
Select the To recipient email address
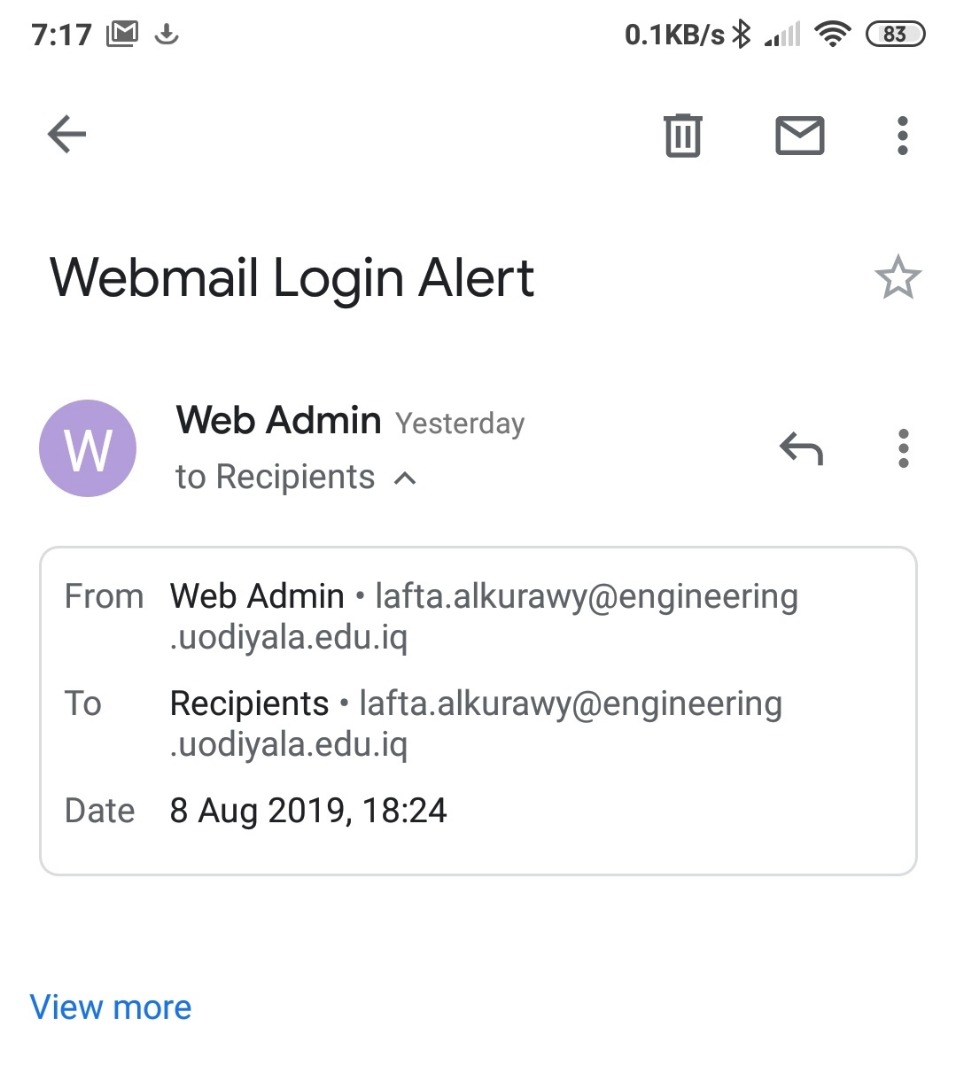pos(476,724)
